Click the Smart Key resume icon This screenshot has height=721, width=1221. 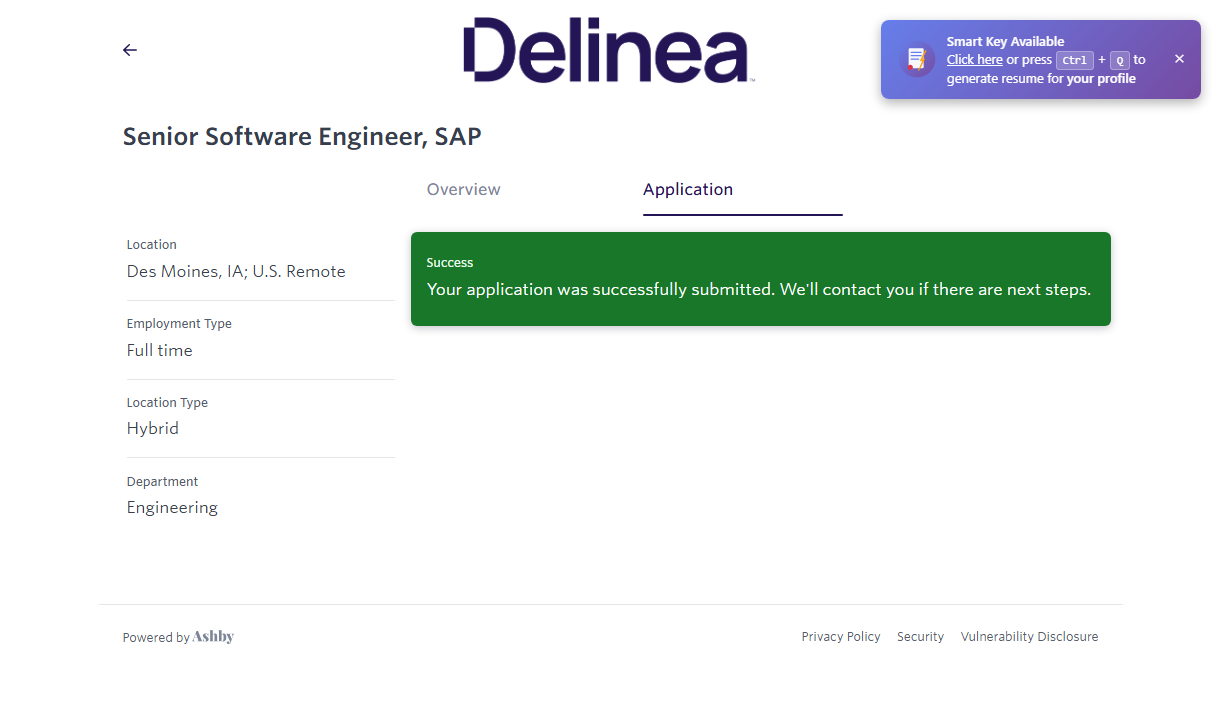(916, 60)
